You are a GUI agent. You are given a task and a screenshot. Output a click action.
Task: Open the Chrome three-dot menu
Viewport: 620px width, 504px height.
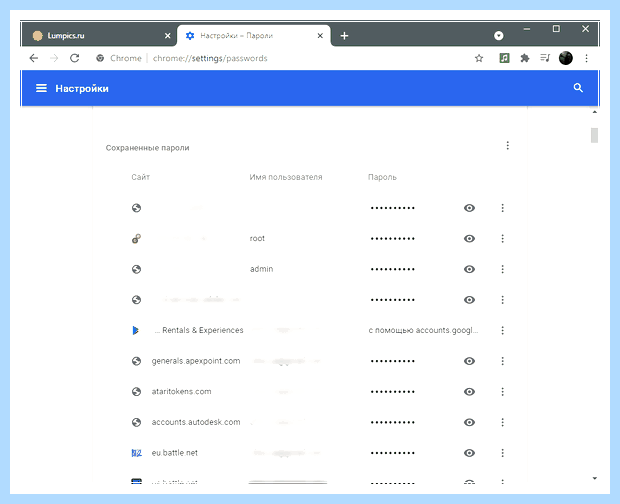click(586, 58)
